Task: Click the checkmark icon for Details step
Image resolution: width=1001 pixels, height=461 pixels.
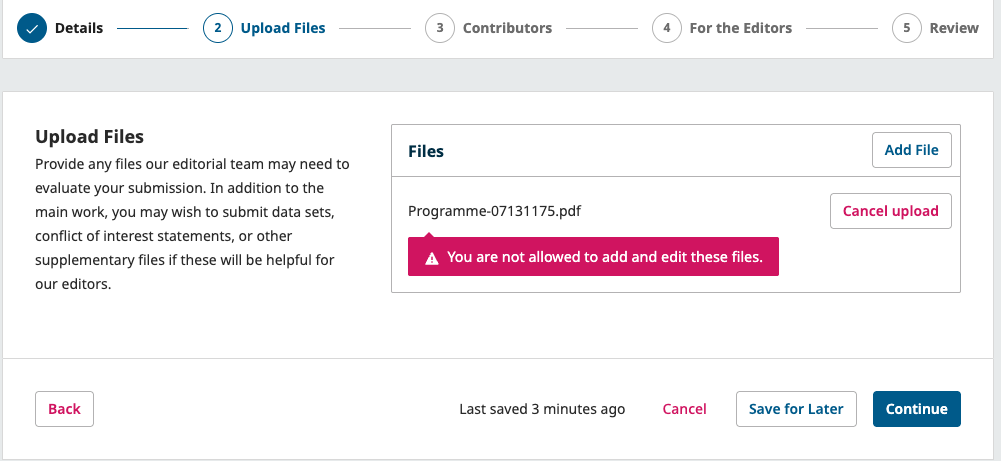Action: point(32,28)
